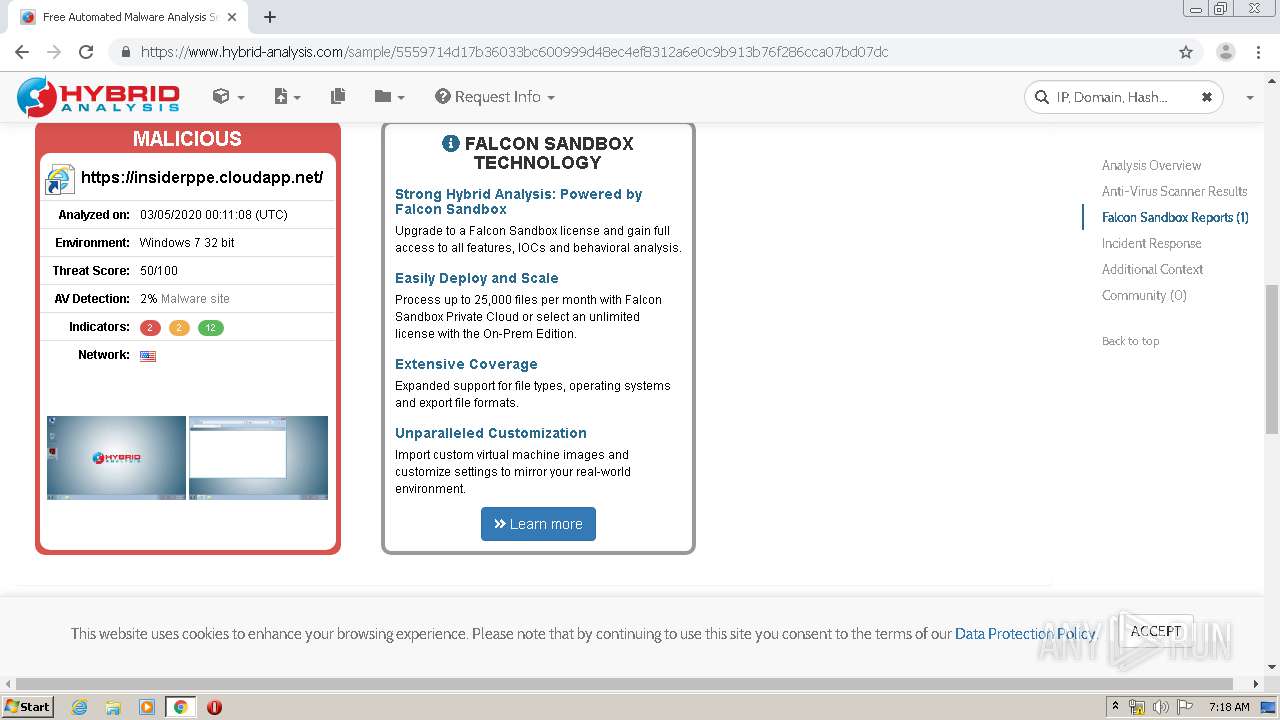Click the Easily Deploy and Scale heading
Screen dimensions: 1280x720
click(477, 278)
